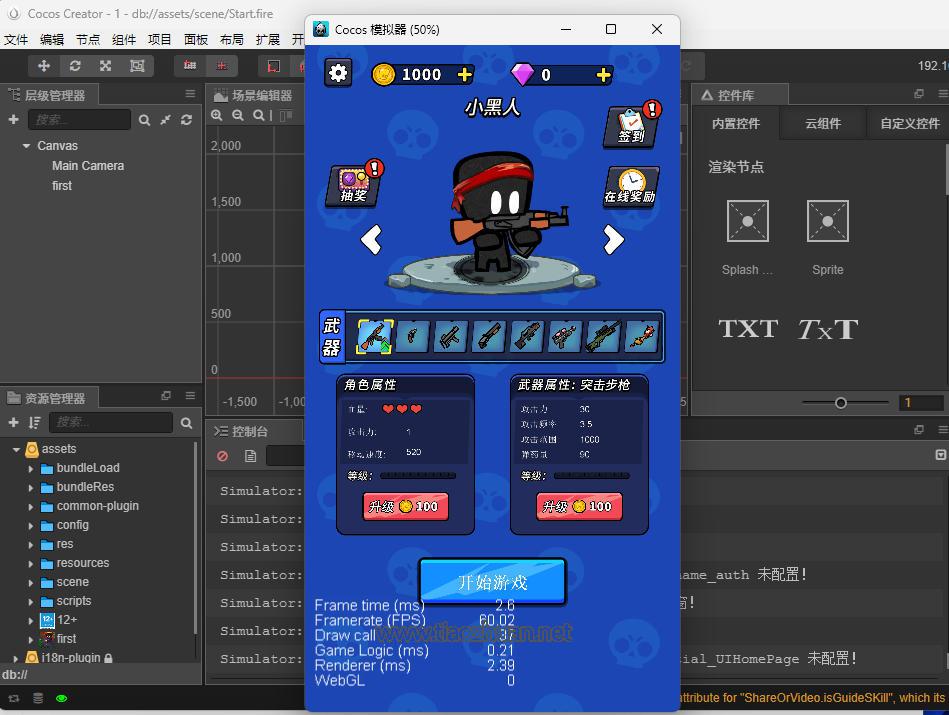949x715 pixels.
Task: Click the hierarchy search field
Action: (x=79, y=119)
